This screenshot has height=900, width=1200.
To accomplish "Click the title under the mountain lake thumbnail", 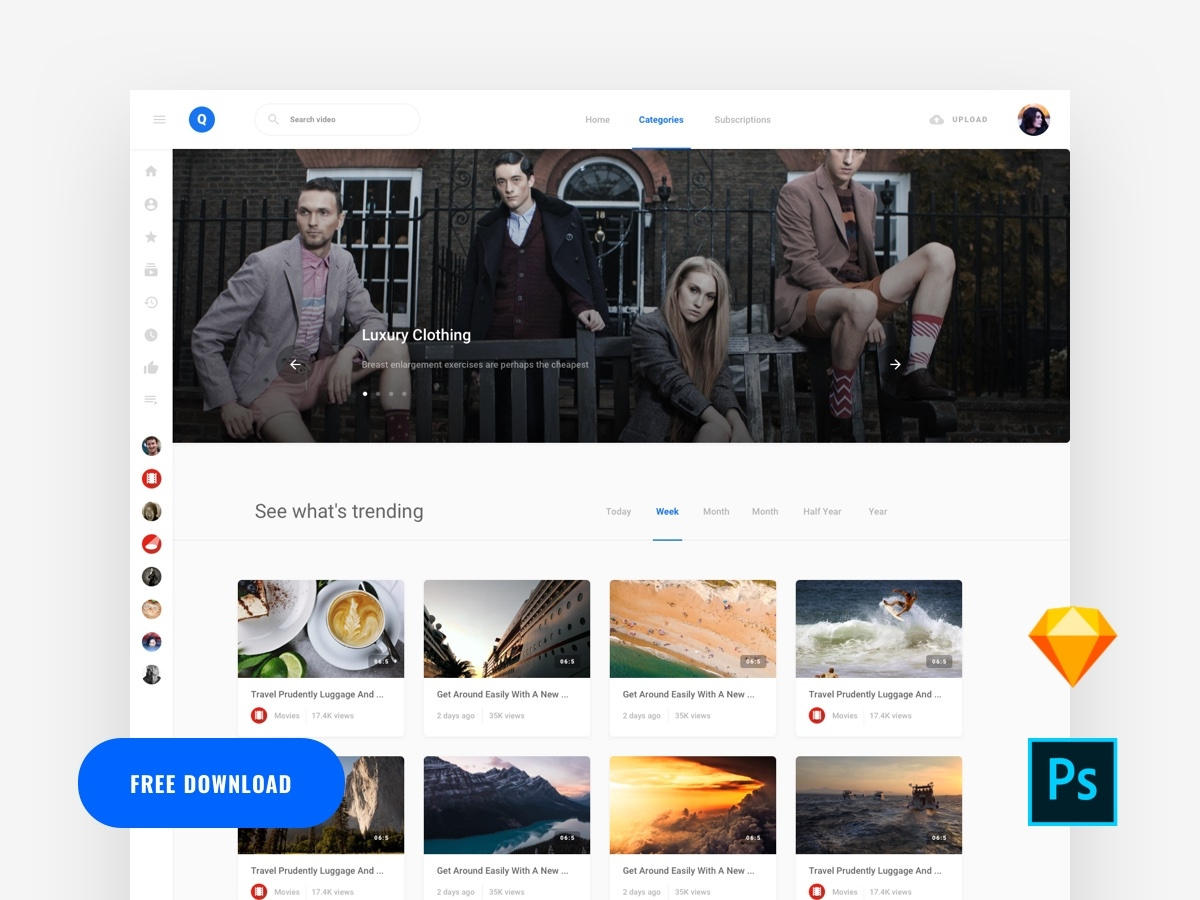I will pyautogui.click(x=503, y=870).
